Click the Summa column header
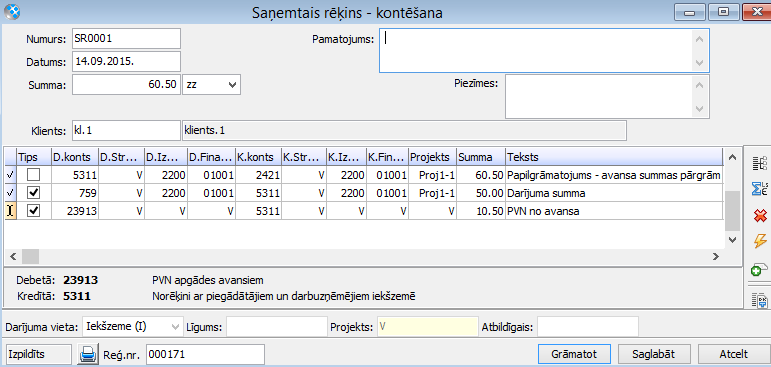The height and width of the screenshot is (367, 771). (x=481, y=157)
